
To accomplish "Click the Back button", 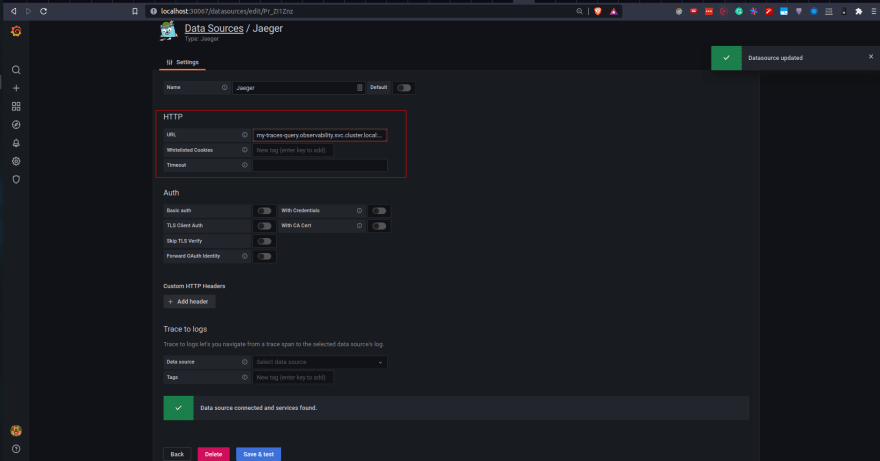I will point(177,454).
